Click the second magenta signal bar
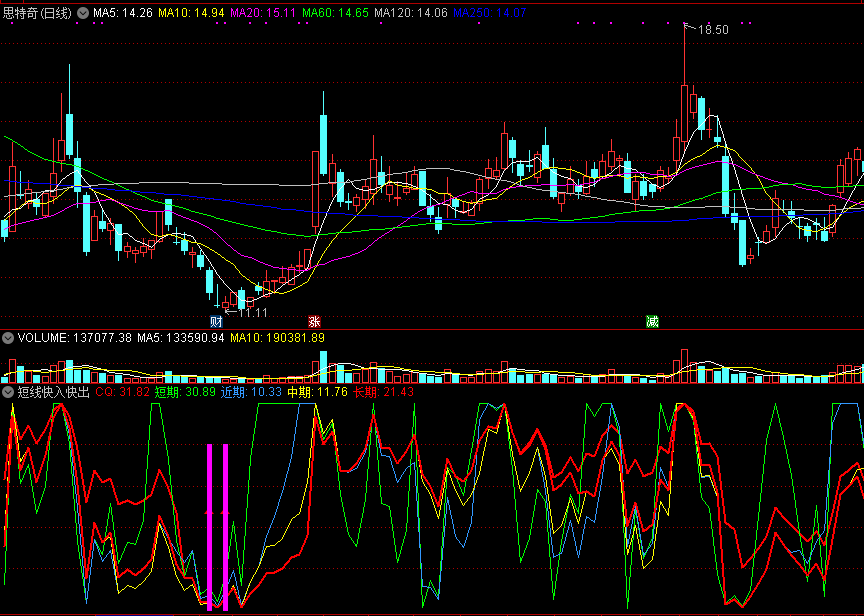Image resolution: width=864 pixels, height=616 pixels. coord(225,527)
